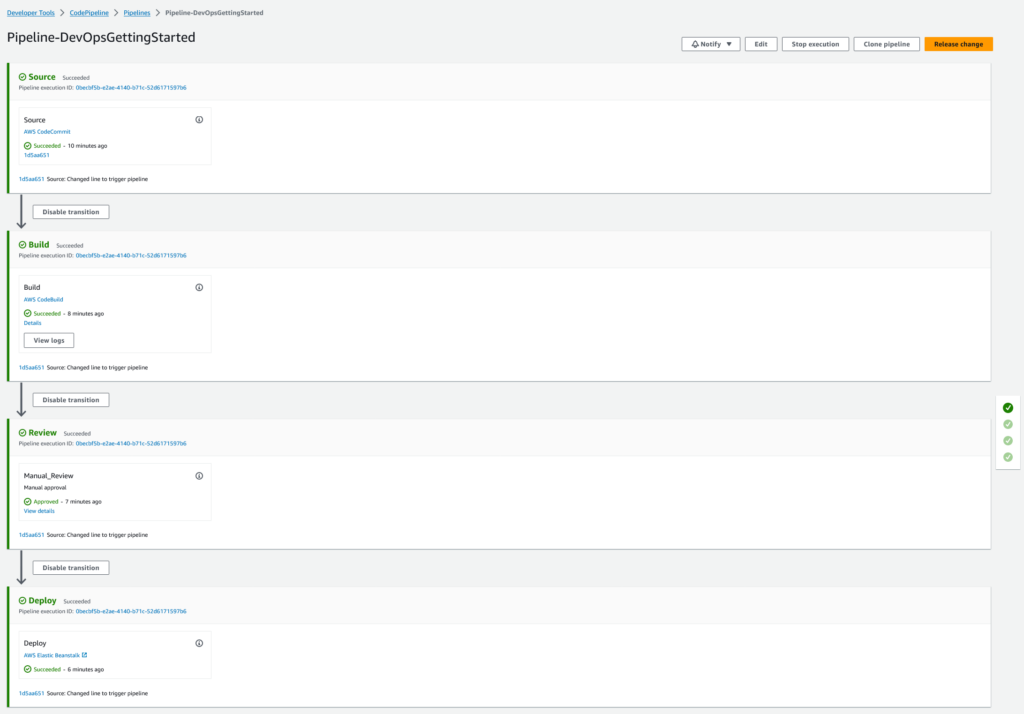Open the Notify dropdown menu

click(710, 44)
